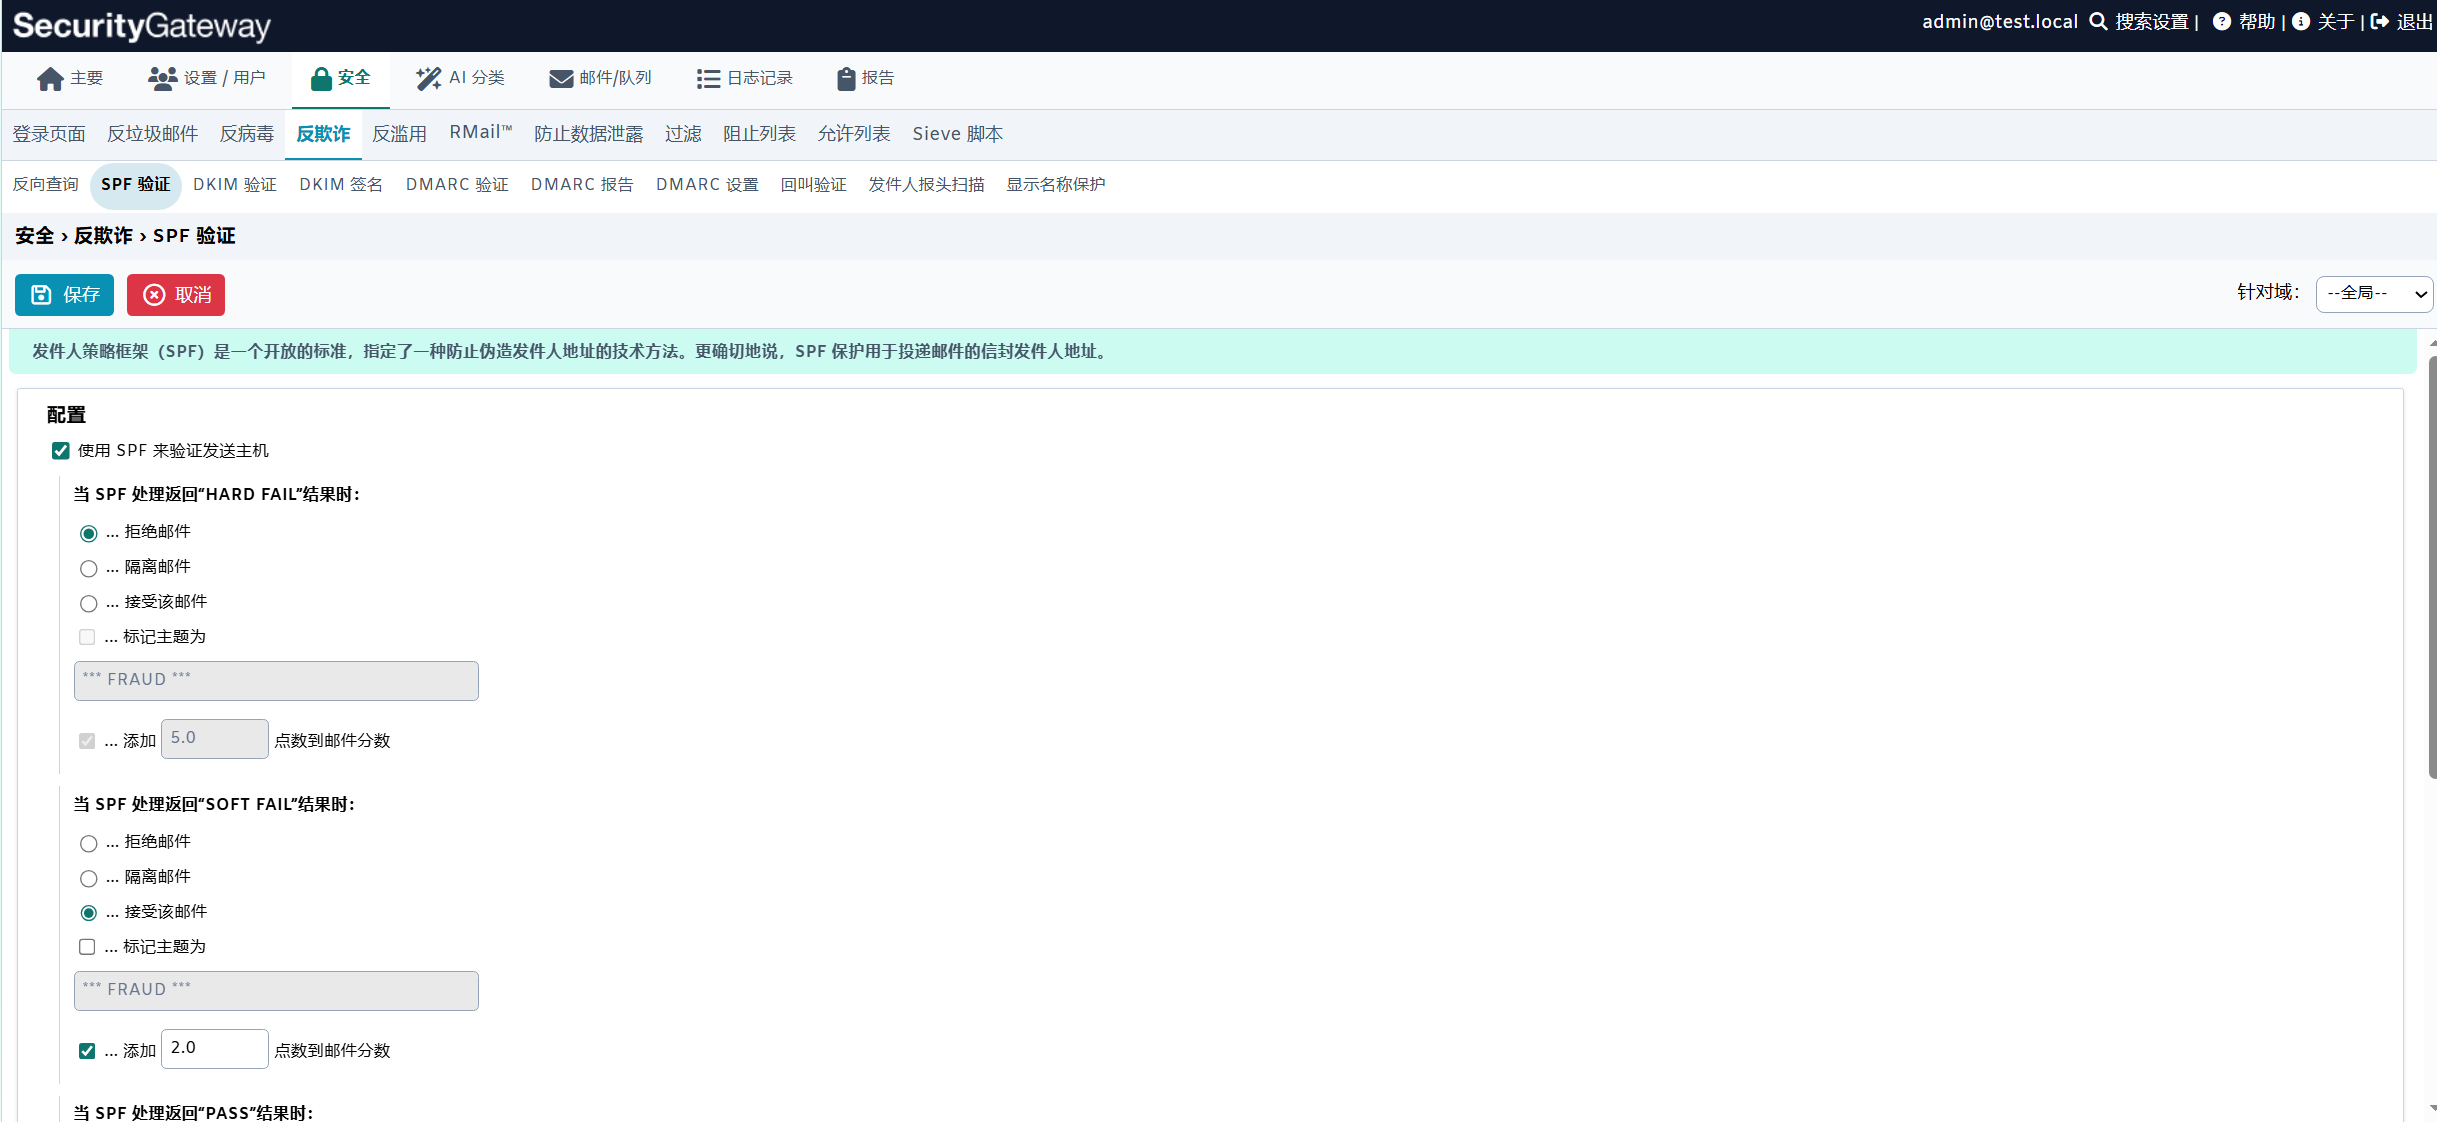Switch to DMARC 设置 sub-tab
This screenshot has width=2437, height=1122.
click(x=707, y=185)
